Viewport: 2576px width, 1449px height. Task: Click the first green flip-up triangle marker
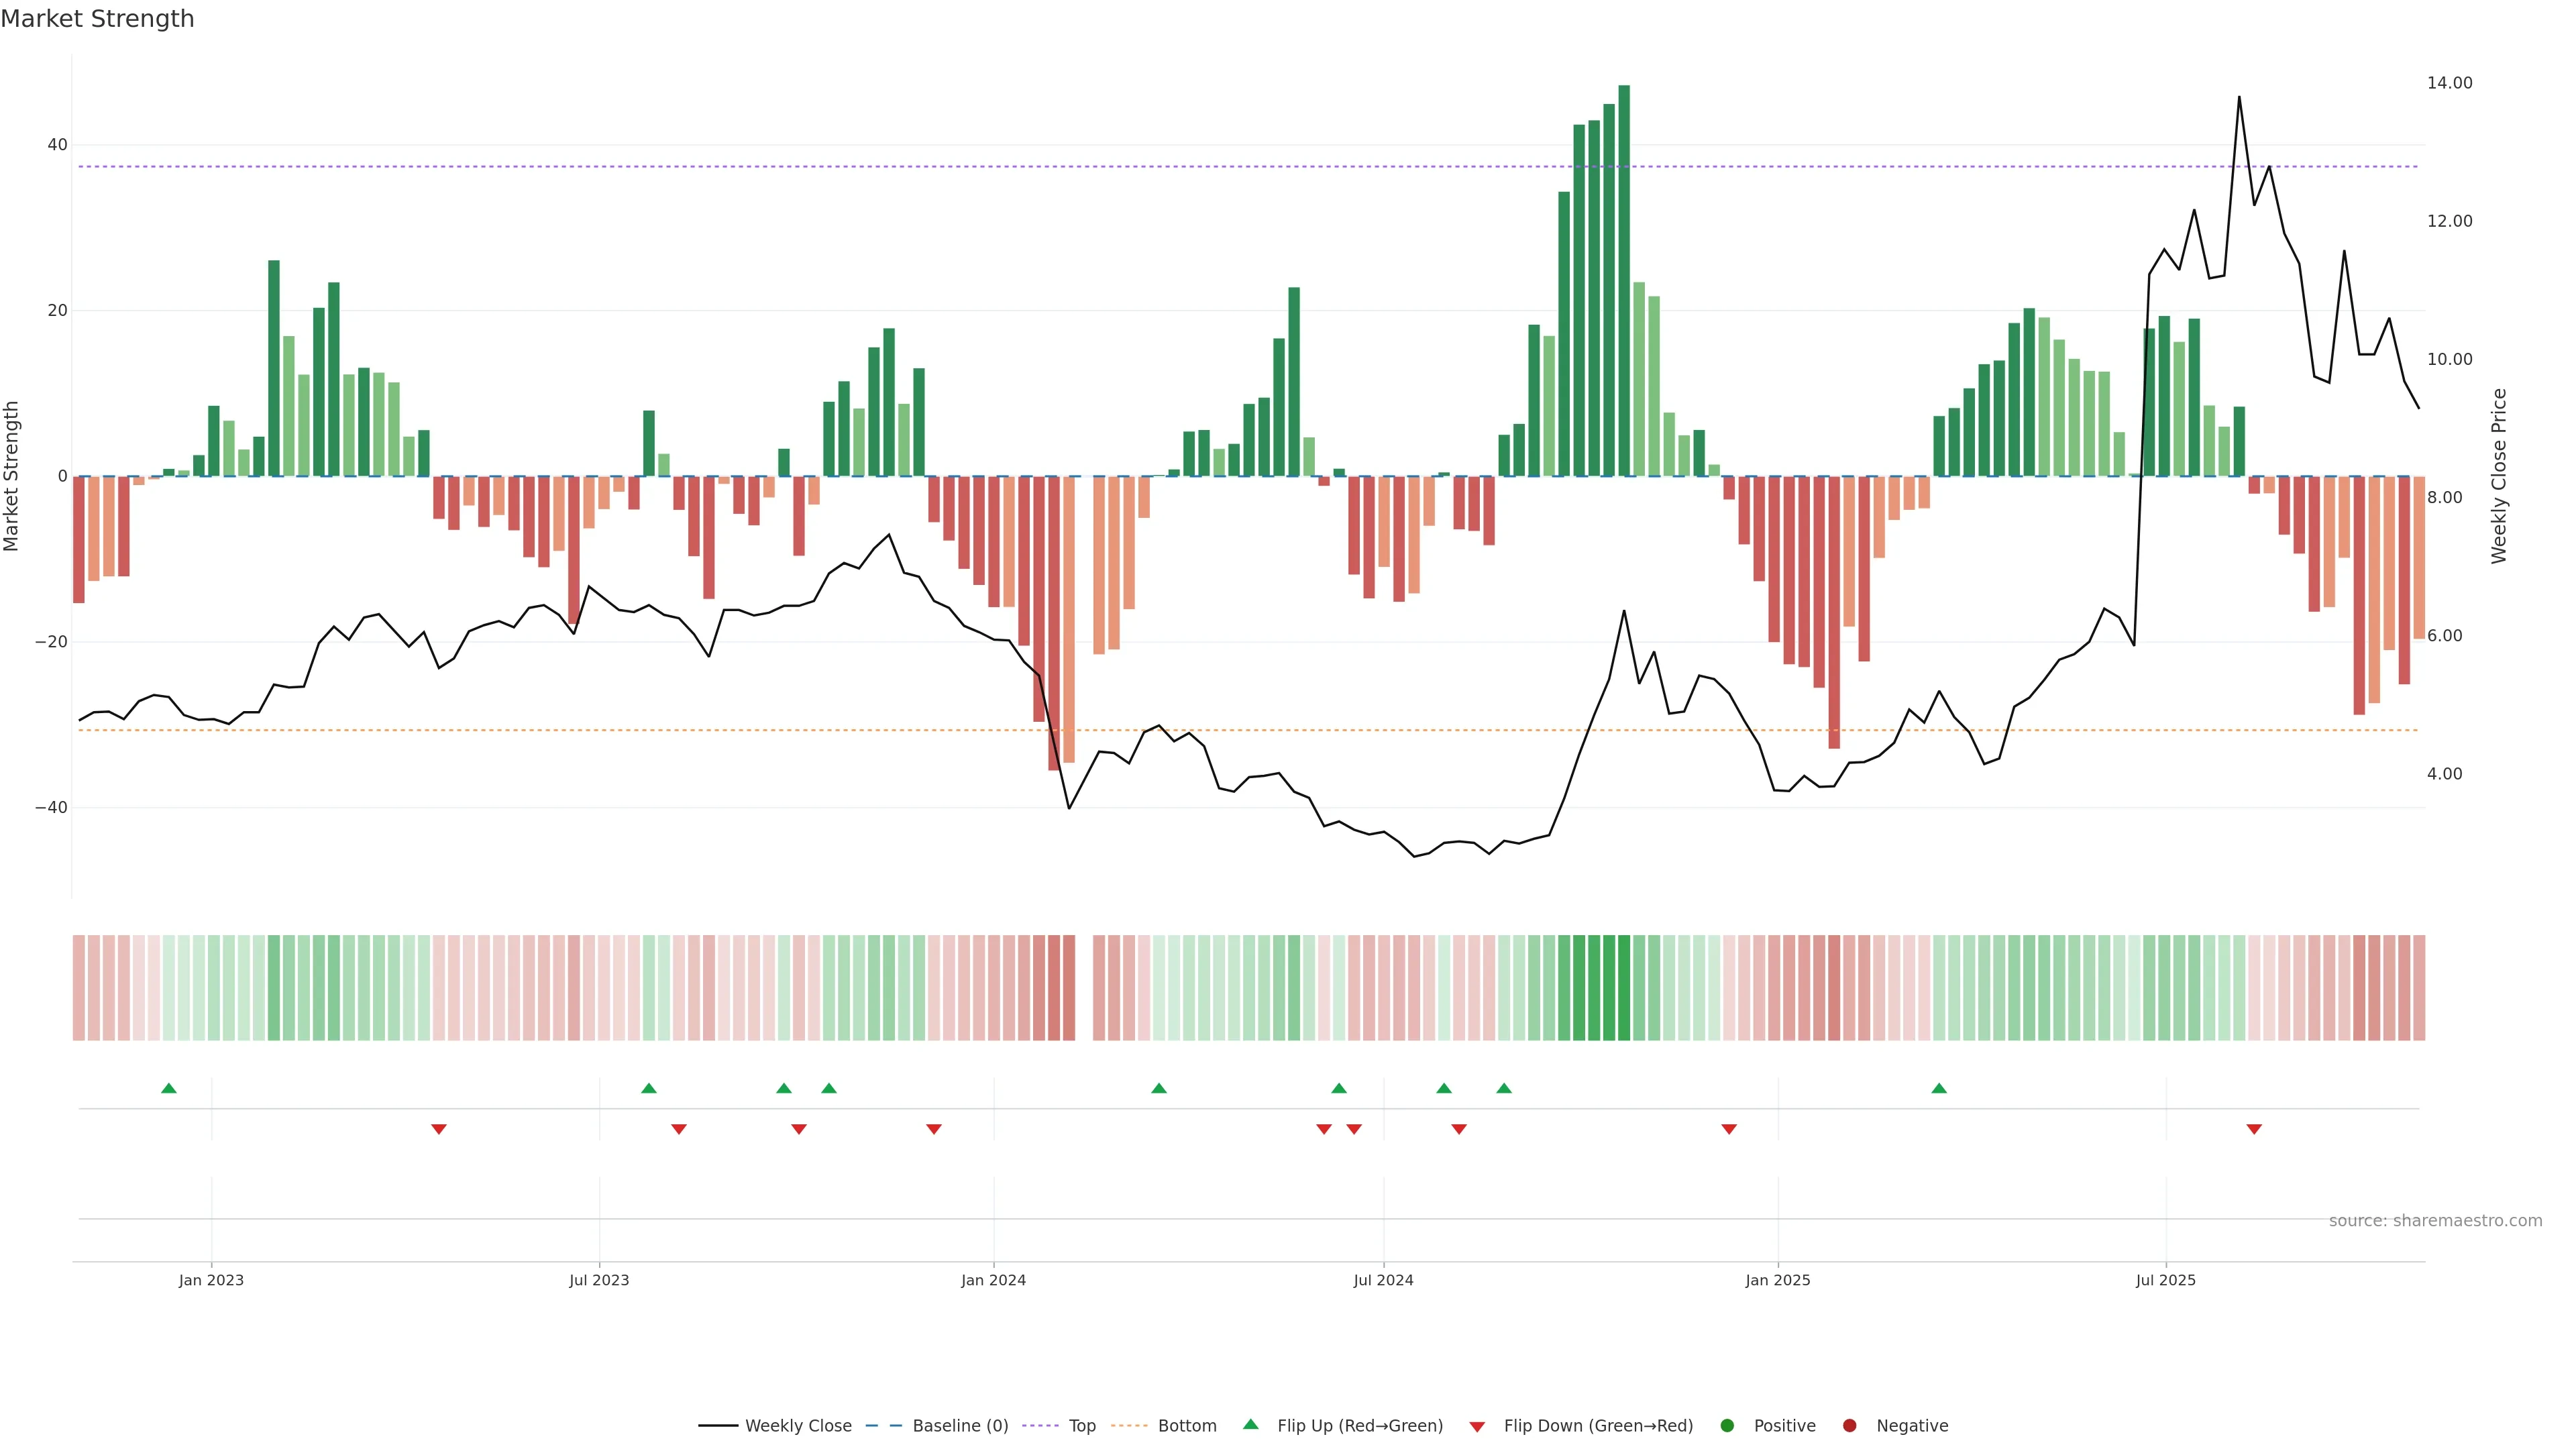click(x=169, y=1088)
